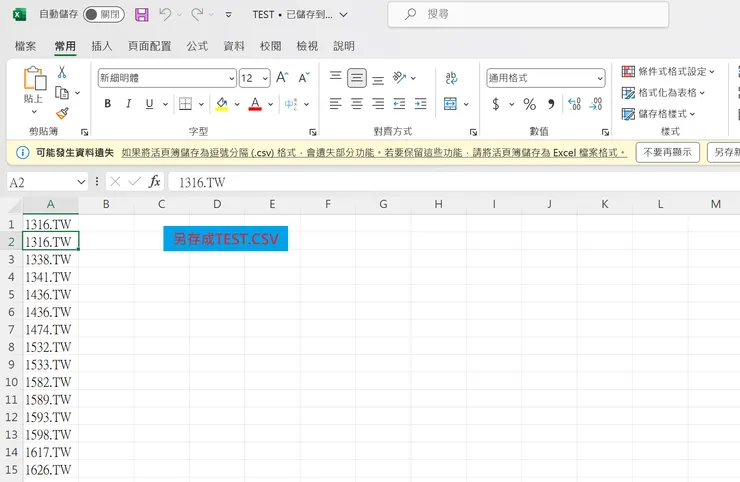Click the Insert Function fx icon
This screenshot has height=482, width=740.
point(155,182)
